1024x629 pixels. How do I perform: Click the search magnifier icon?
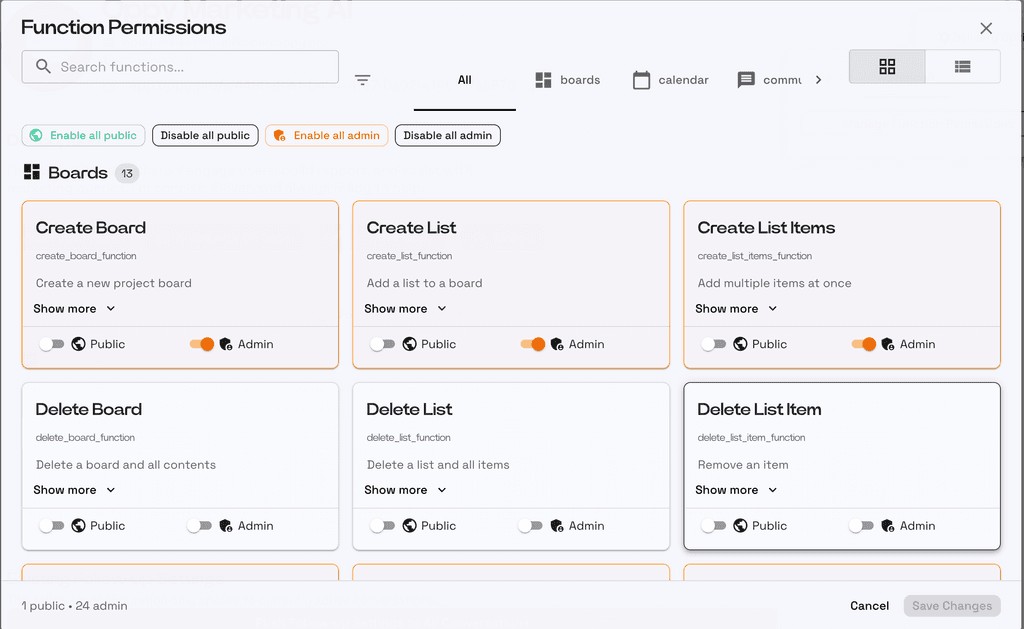tap(43, 67)
